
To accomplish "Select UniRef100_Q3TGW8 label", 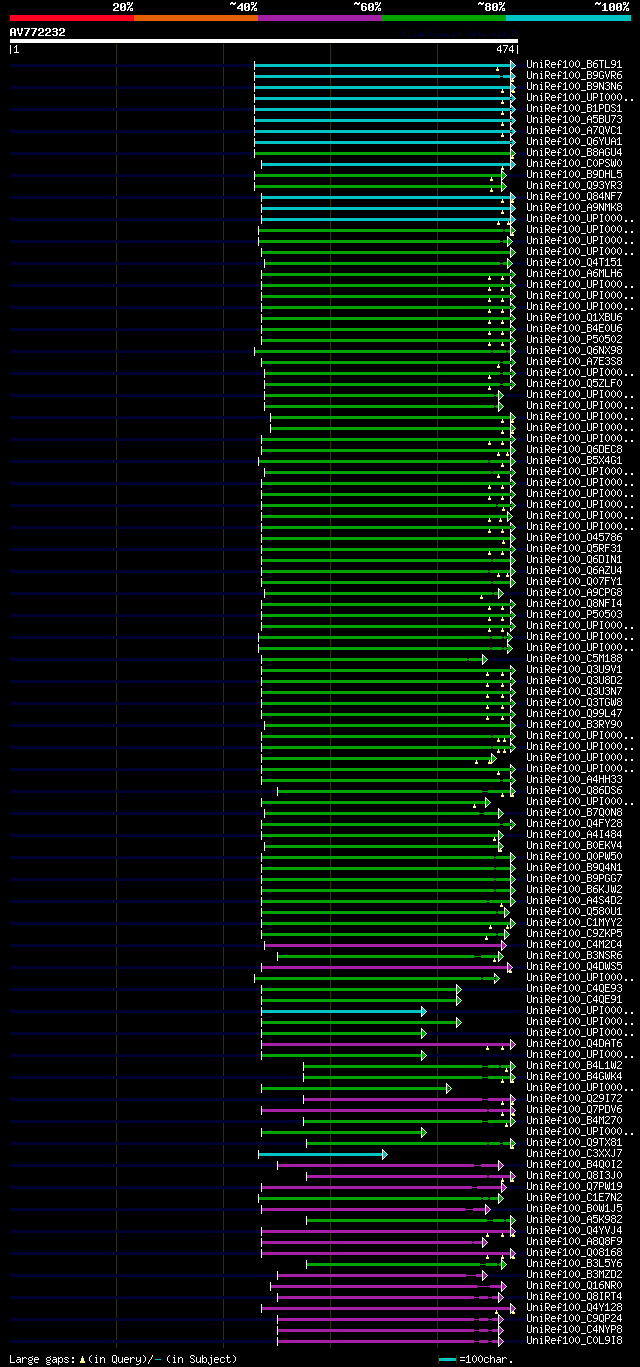I will click(576, 702).
